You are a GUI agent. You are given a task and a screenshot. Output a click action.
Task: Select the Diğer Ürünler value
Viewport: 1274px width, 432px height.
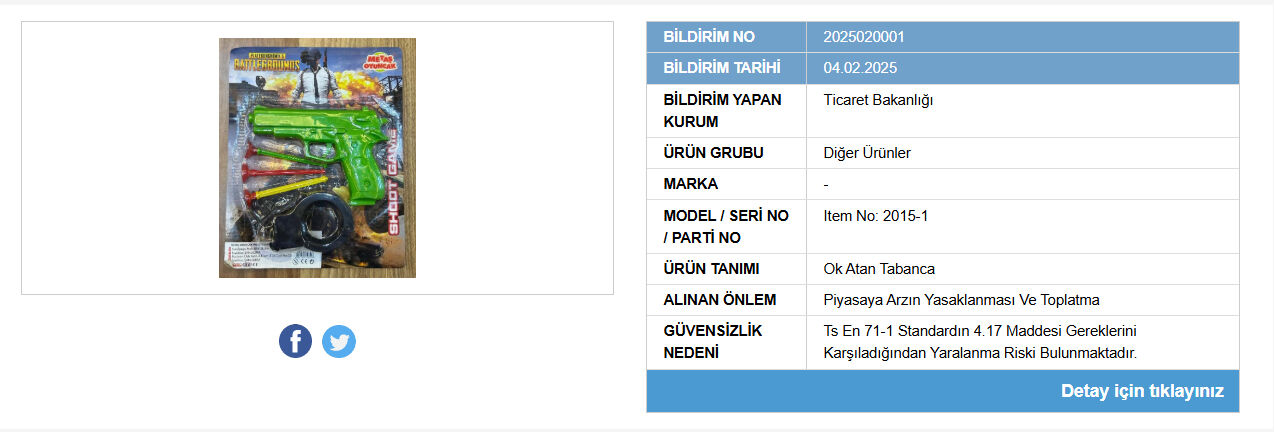pos(867,153)
